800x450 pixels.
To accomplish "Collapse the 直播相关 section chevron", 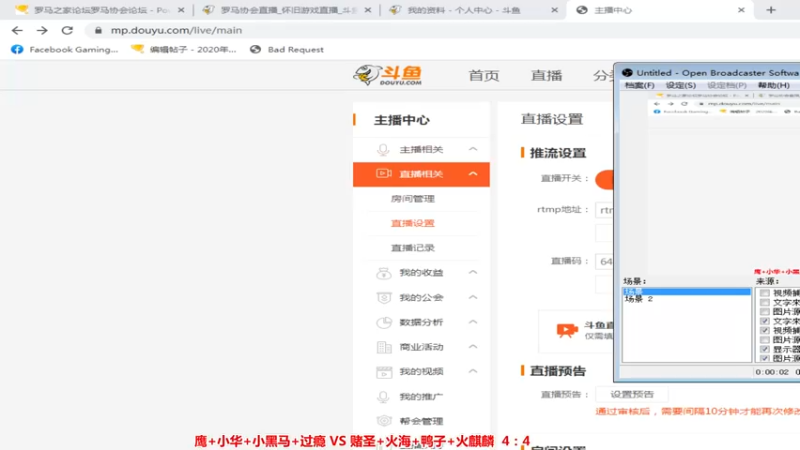I will click(473, 174).
